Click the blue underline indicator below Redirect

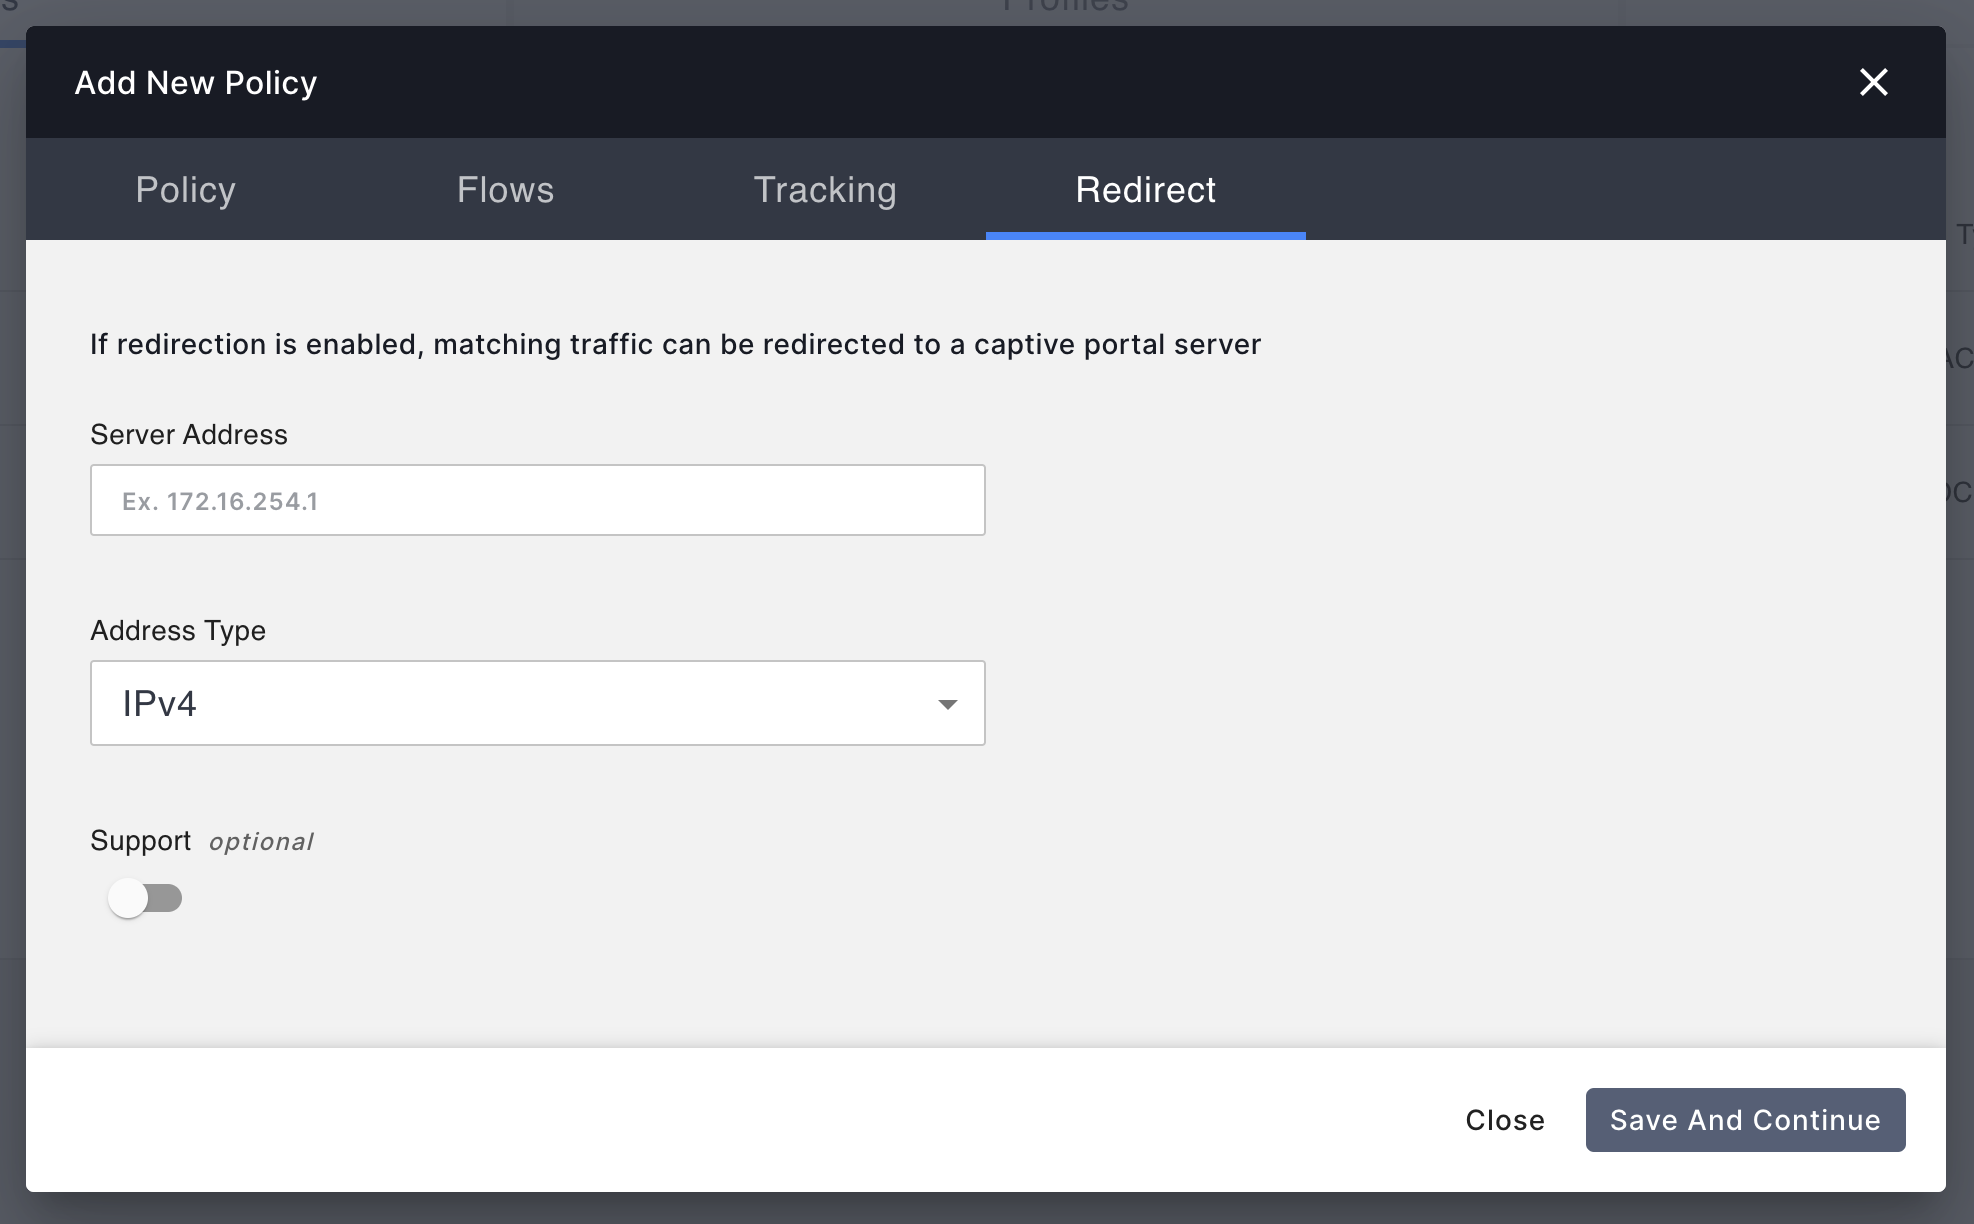pos(1145,236)
